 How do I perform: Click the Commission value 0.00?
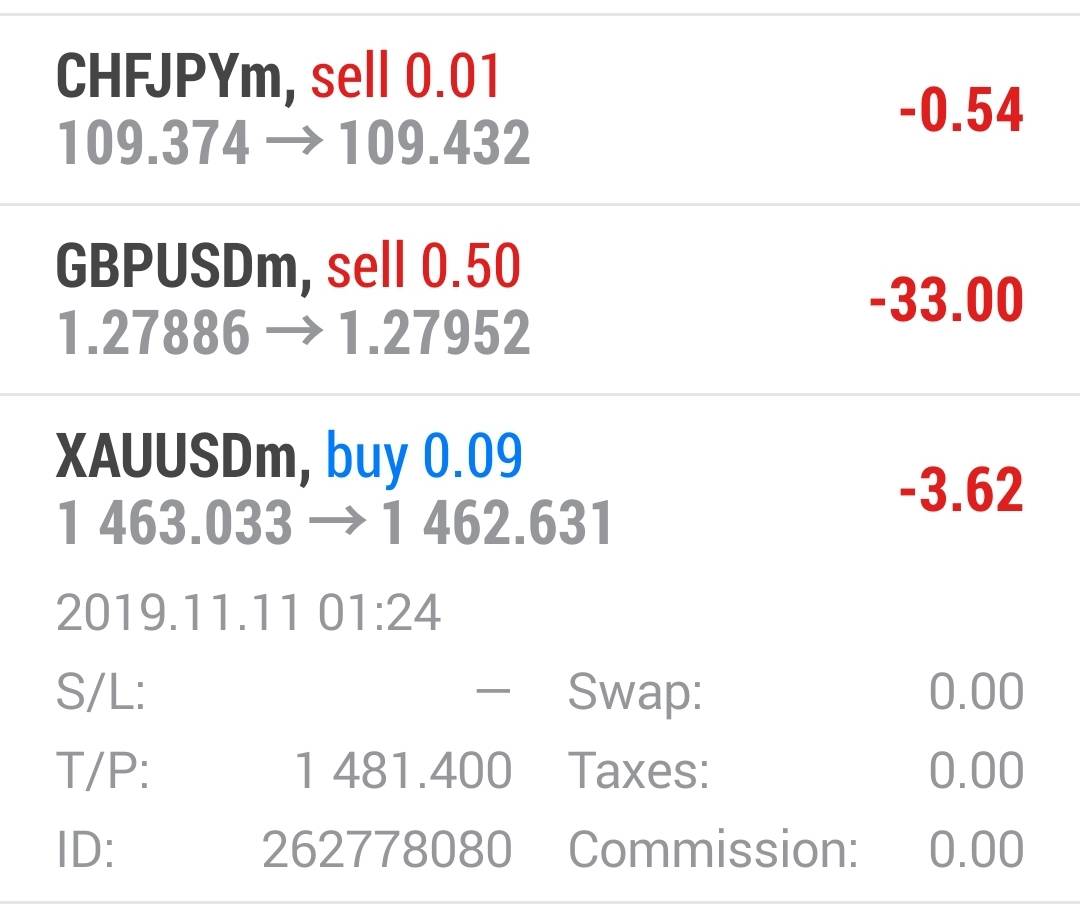coord(975,850)
